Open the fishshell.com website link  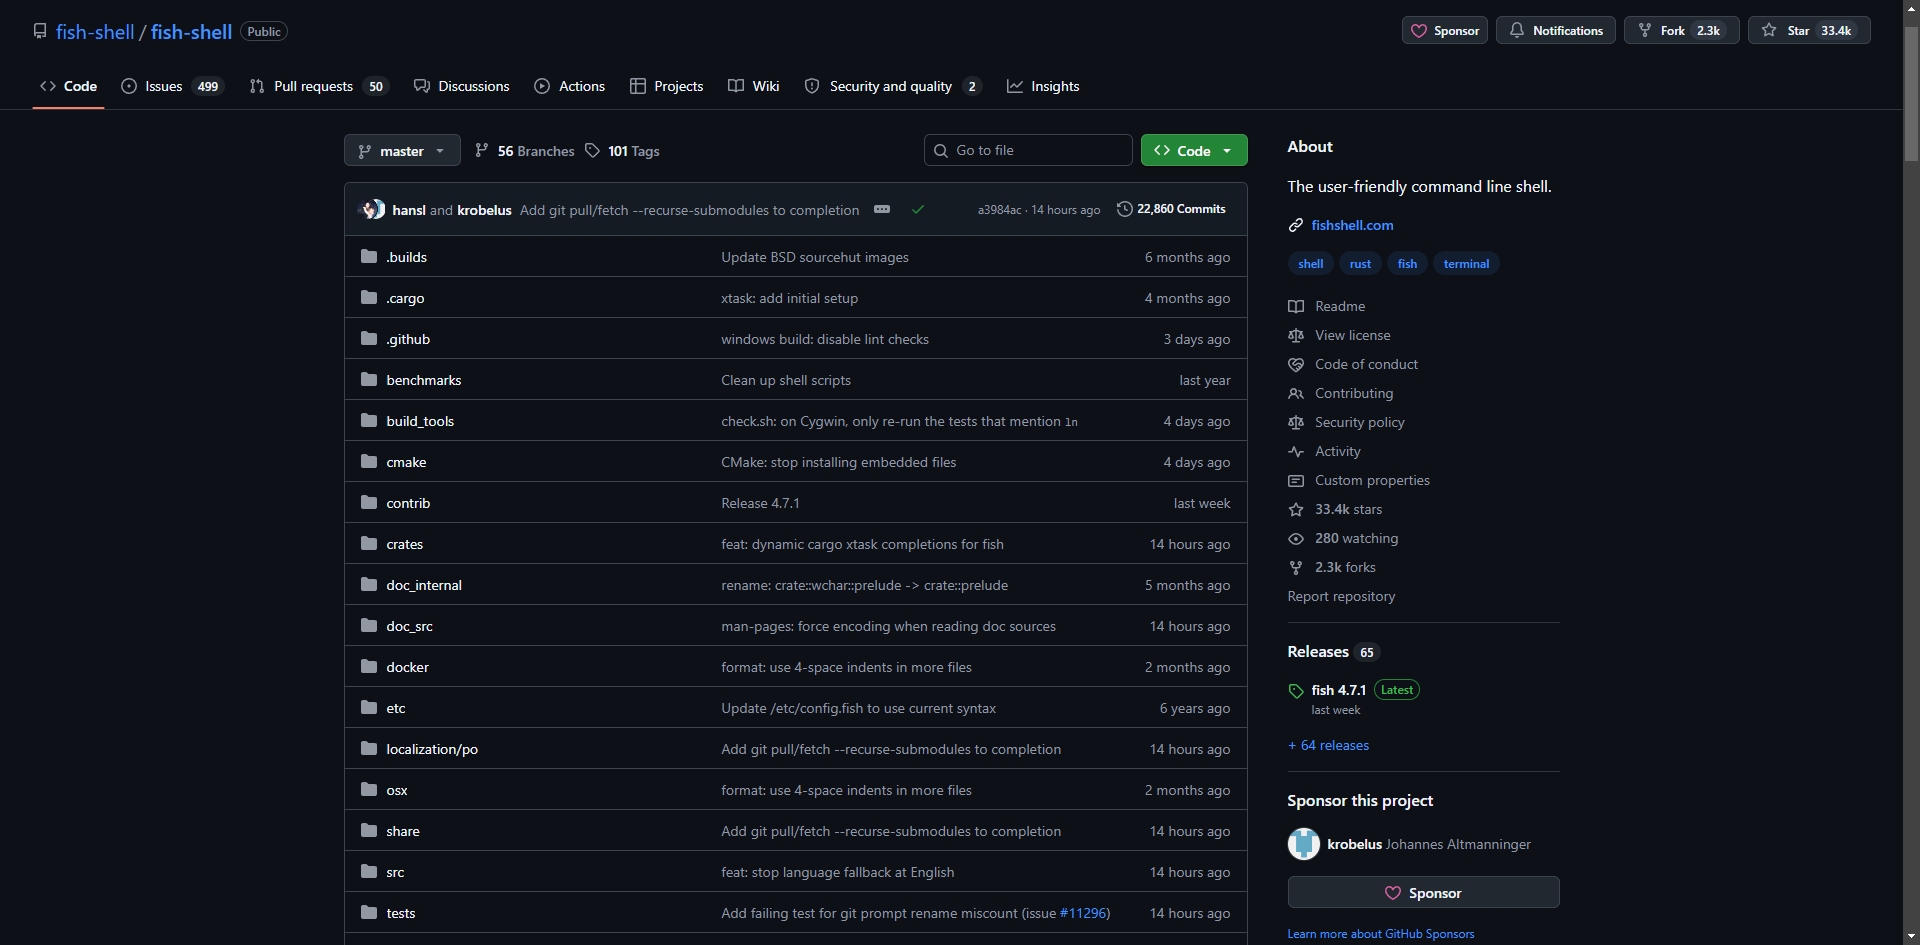[1352, 225]
